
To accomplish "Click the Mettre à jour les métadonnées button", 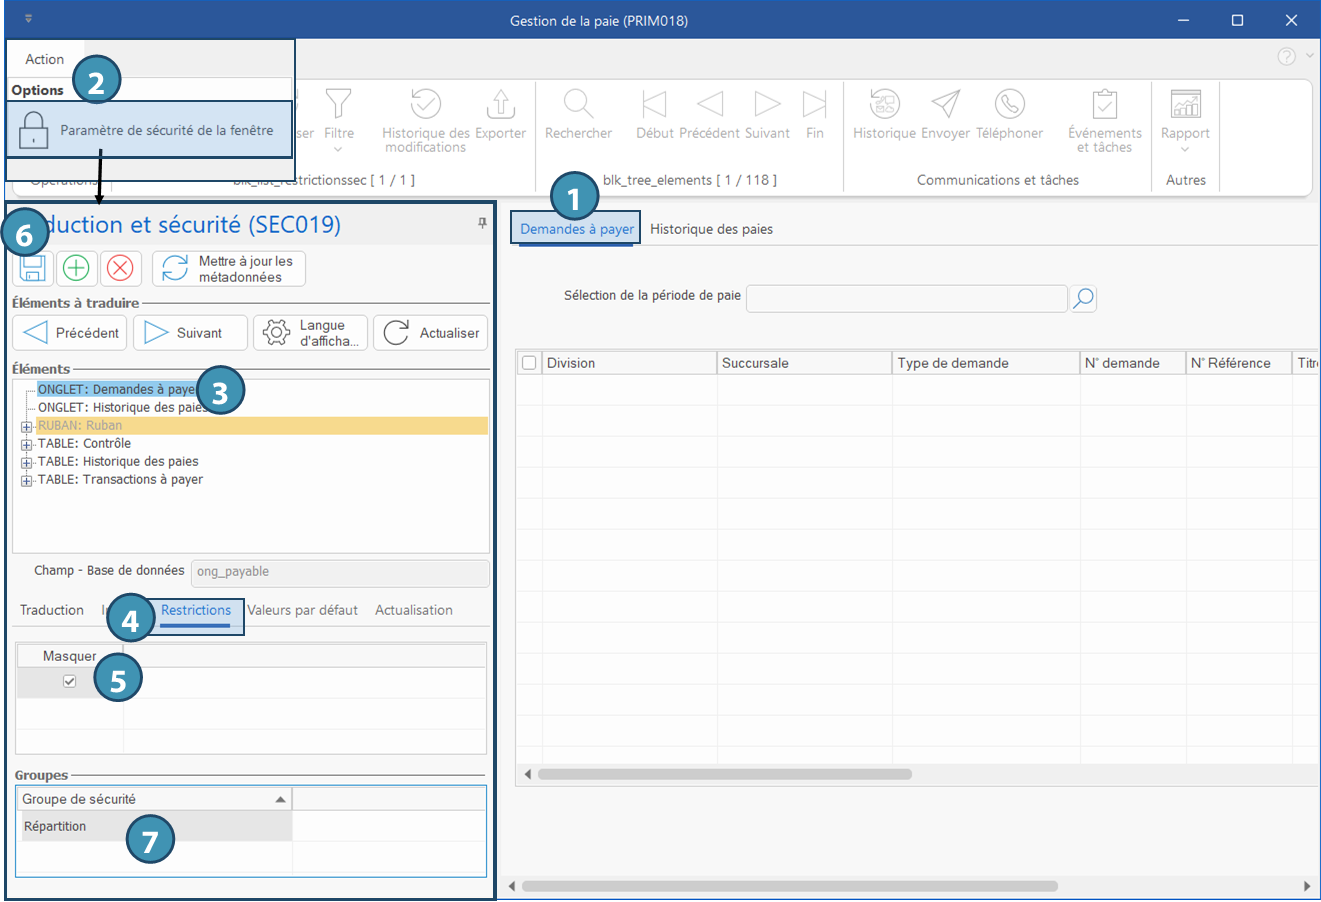I will coord(229,269).
